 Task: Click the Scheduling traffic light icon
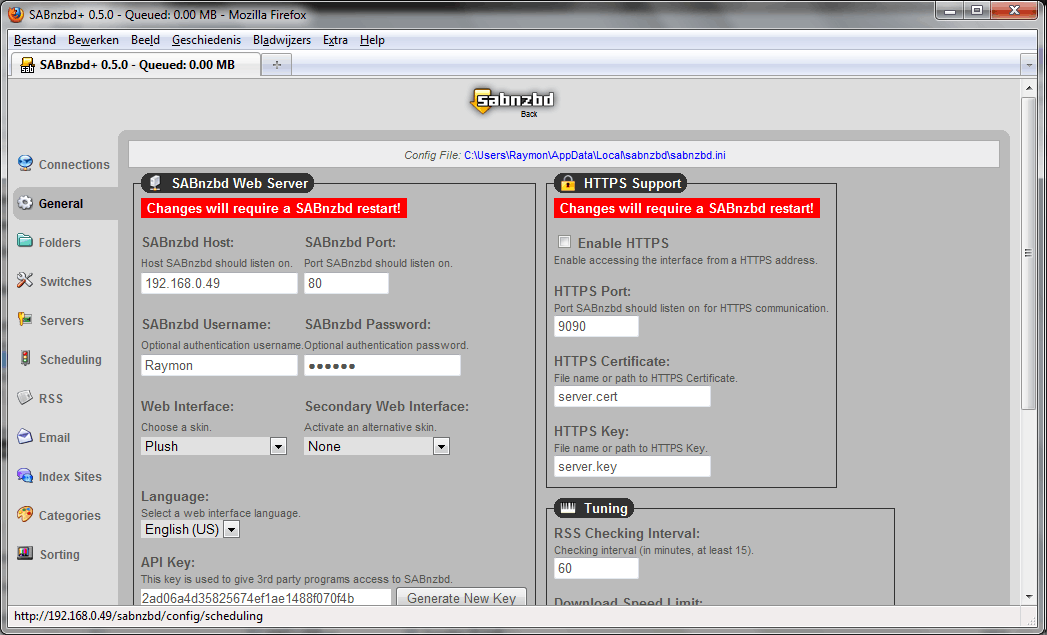coord(25,359)
